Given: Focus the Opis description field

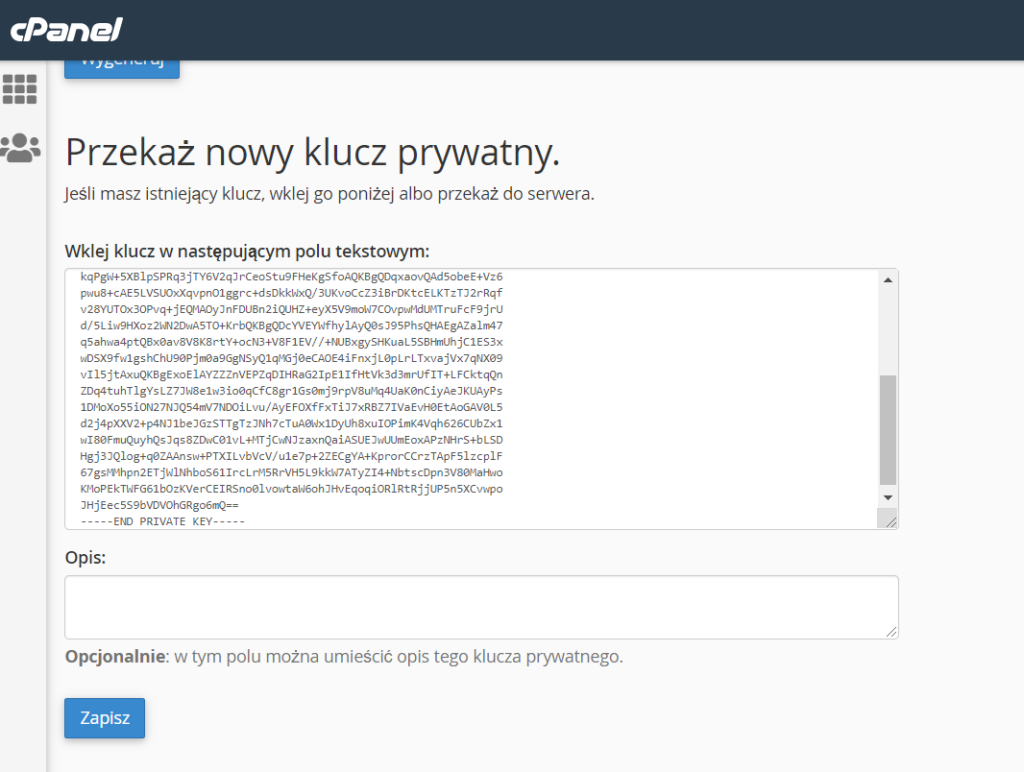Looking at the screenshot, I should click(x=481, y=607).
